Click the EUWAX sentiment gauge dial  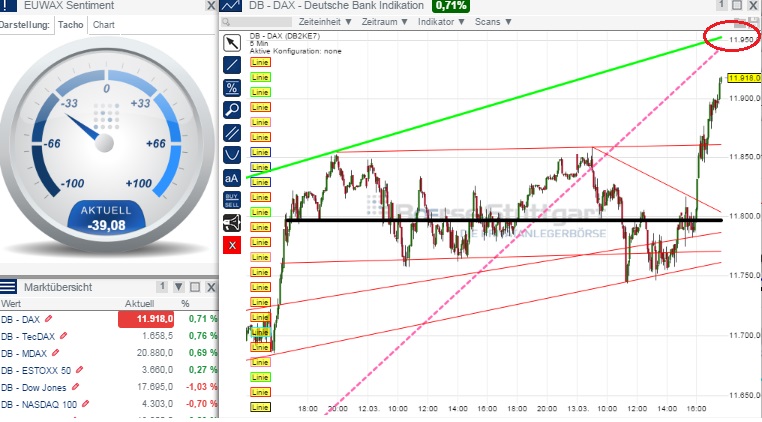[x=106, y=145]
